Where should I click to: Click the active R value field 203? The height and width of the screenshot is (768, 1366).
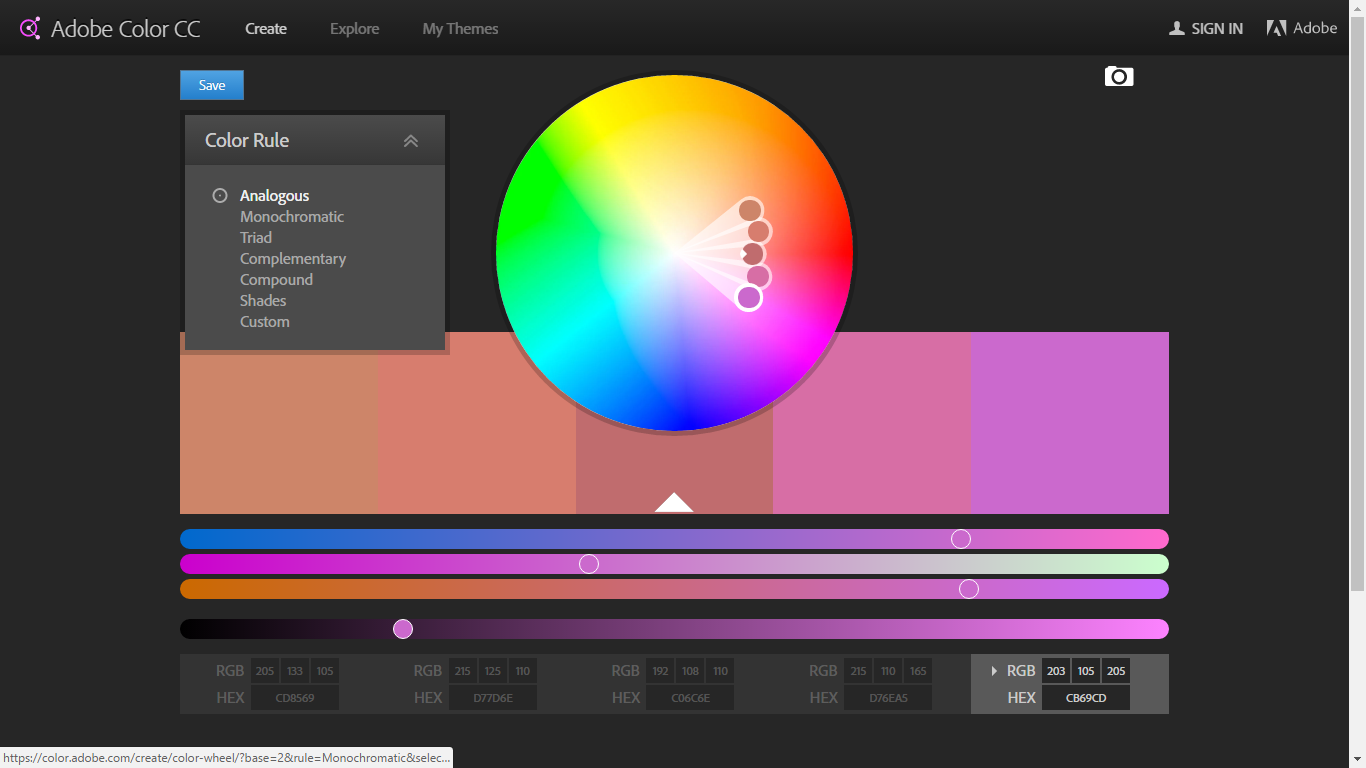[x=1056, y=671]
